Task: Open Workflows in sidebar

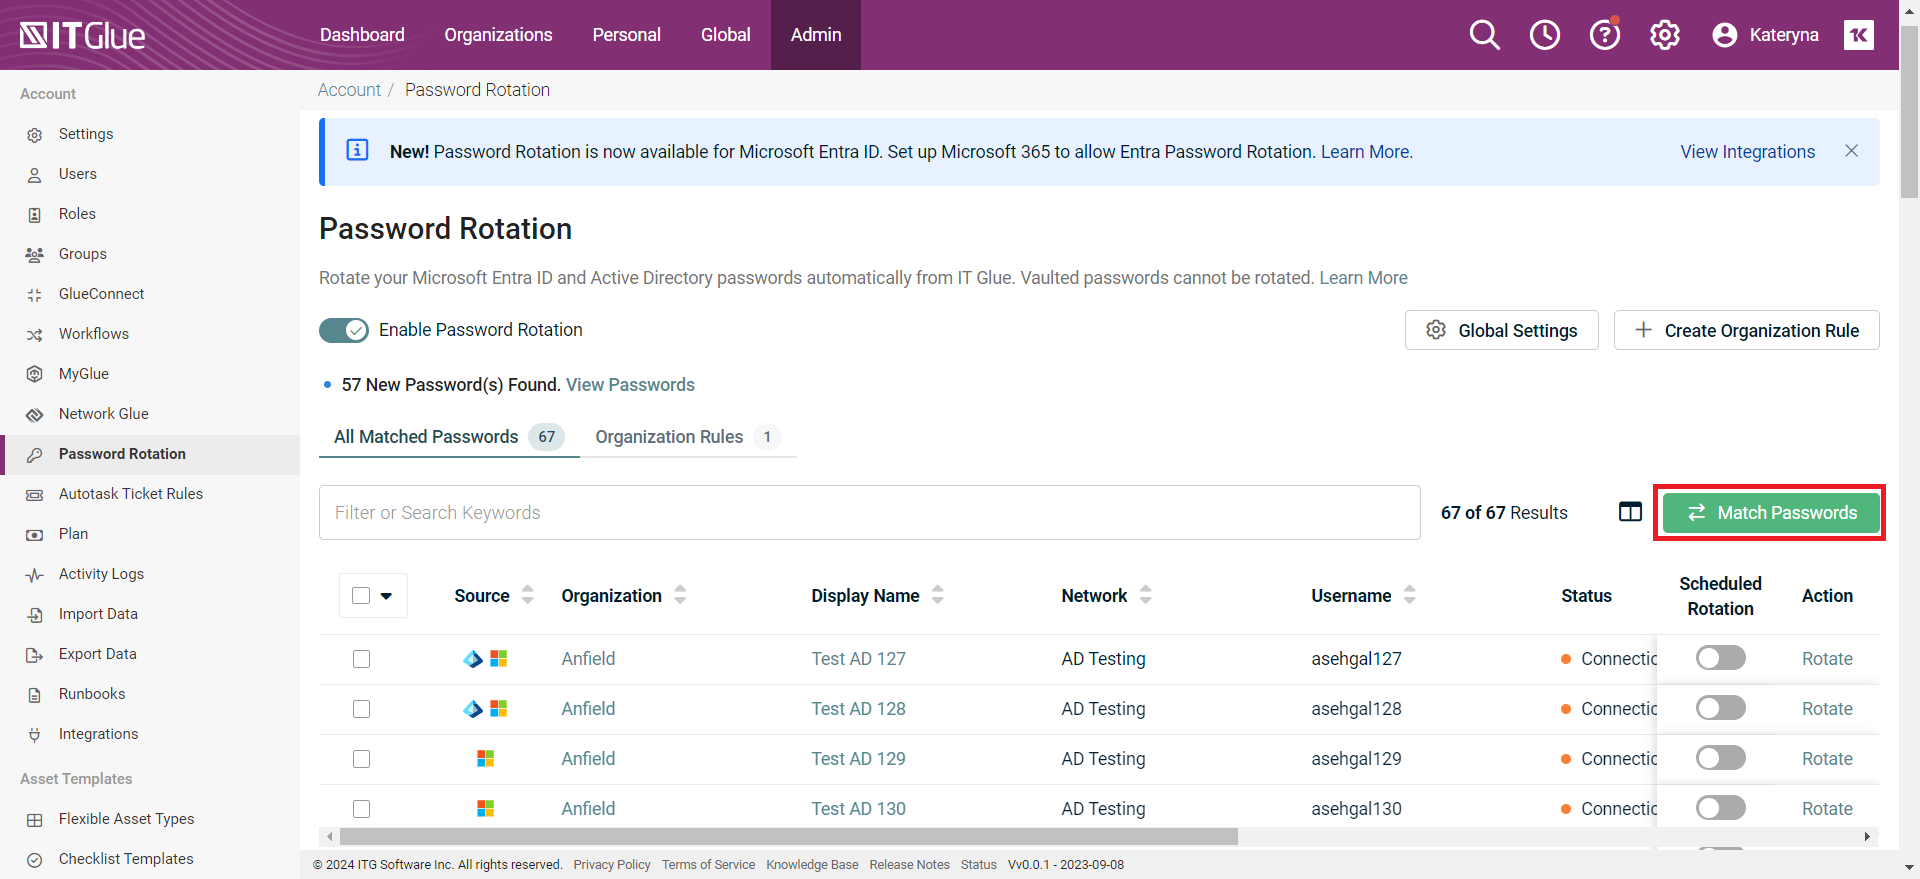Action: tap(93, 334)
